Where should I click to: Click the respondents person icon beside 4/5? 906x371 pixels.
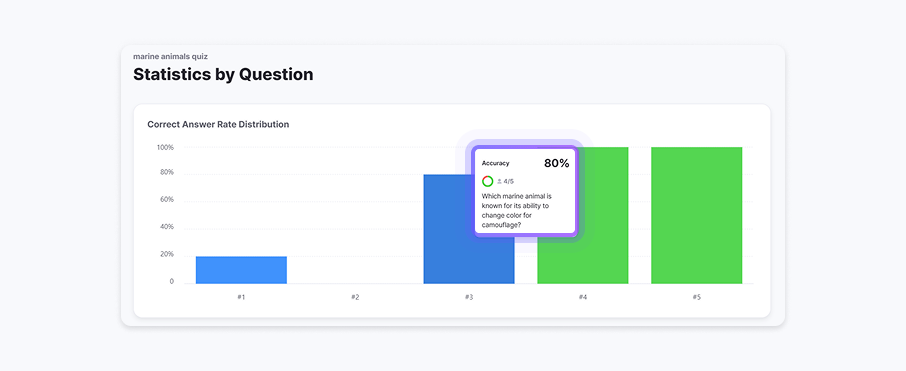(499, 181)
